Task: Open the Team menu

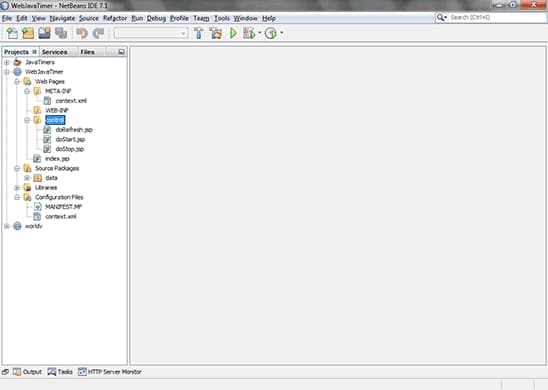Action: click(201, 18)
